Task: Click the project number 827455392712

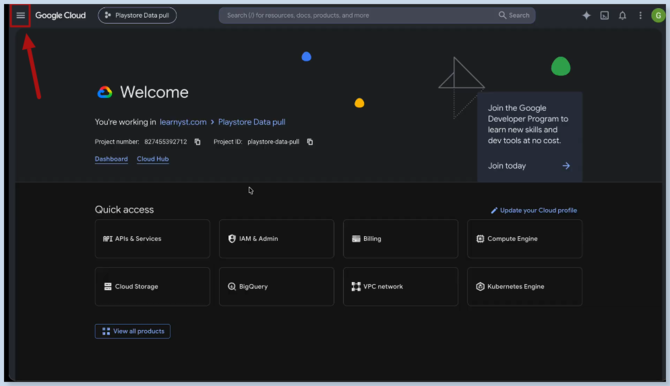Action: [x=165, y=141]
